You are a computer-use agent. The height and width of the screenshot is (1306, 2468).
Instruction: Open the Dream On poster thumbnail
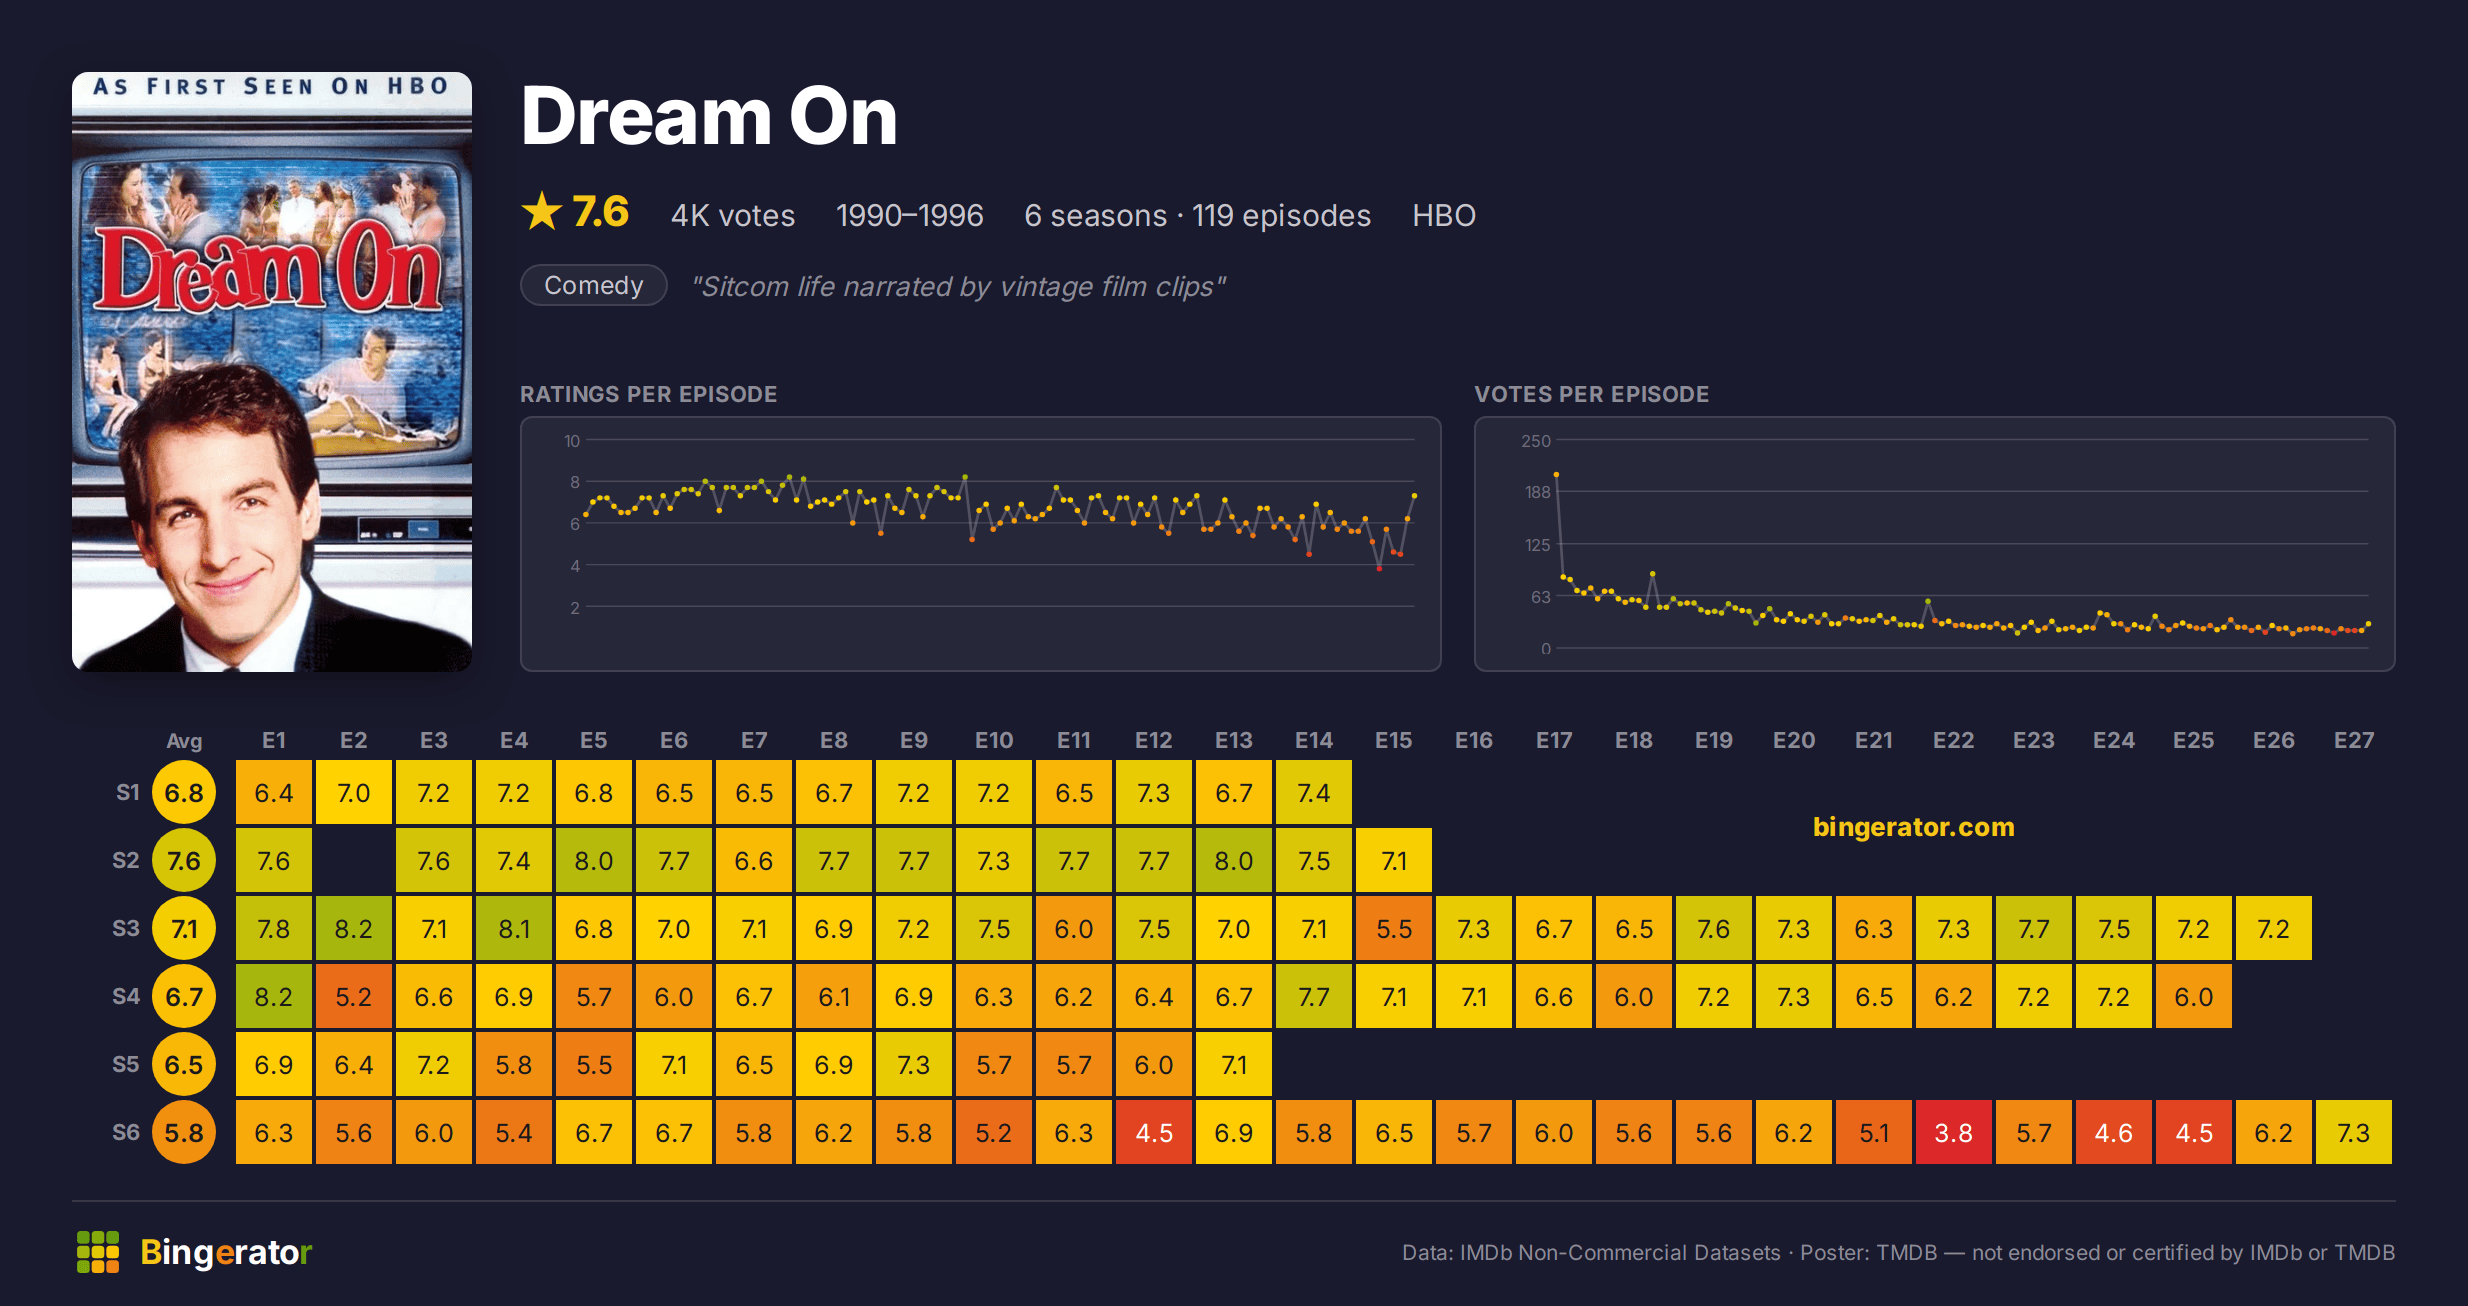[272, 372]
